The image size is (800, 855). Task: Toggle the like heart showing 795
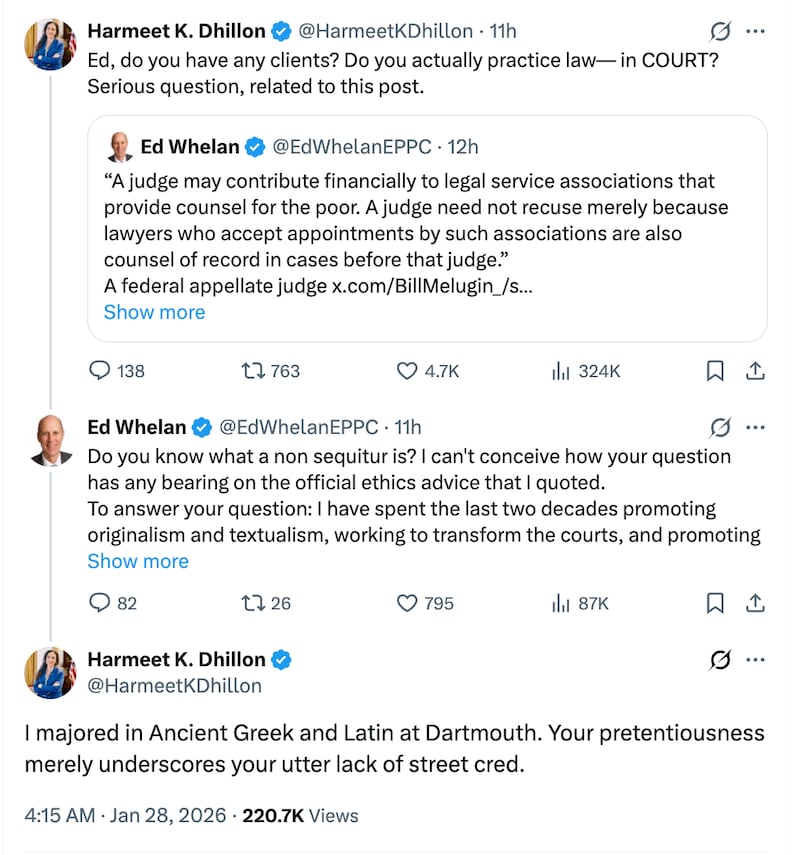[x=407, y=602]
